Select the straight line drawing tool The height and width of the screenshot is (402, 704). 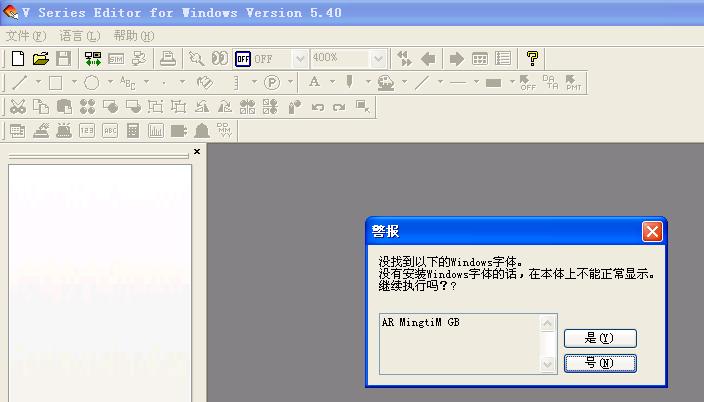[19, 83]
